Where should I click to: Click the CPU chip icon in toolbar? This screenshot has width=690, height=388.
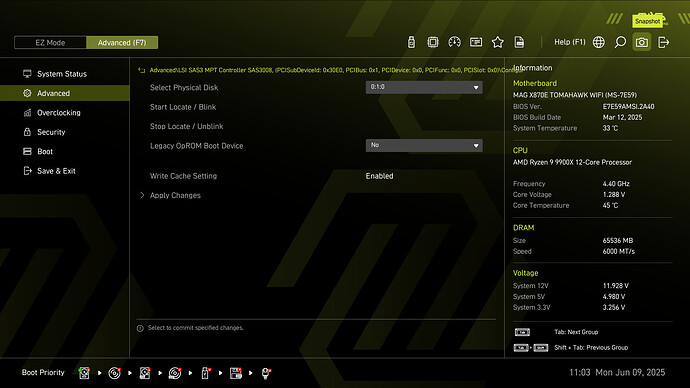point(433,42)
